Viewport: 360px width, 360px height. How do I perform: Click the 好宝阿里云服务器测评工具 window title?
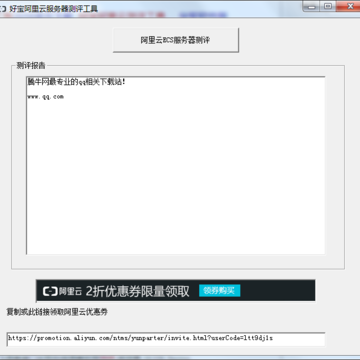(x=53, y=9)
